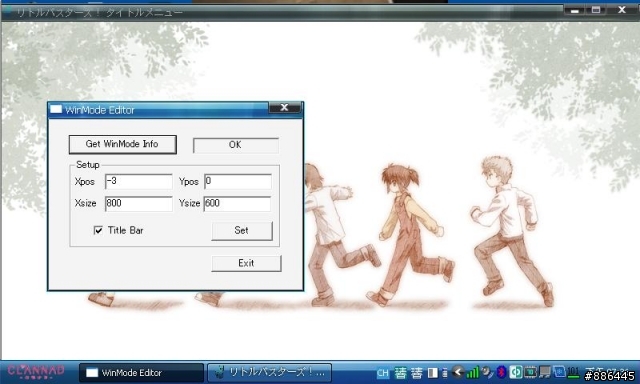The image size is (640, 384).
Task: Switch to WinMode Editor taskbar button
Action: pos(141,373)
